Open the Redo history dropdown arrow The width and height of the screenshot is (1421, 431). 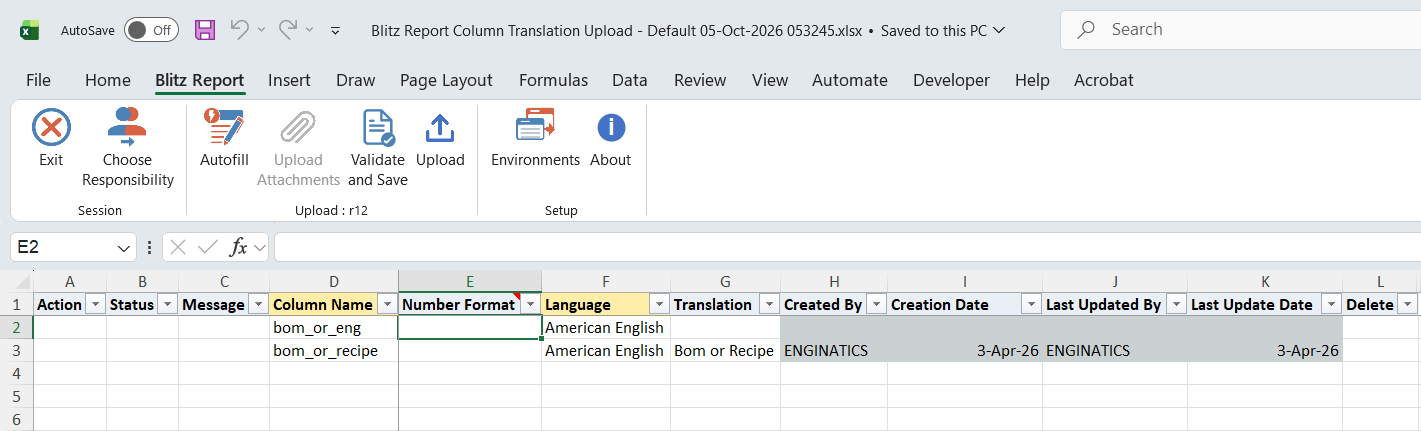(310, 31)
